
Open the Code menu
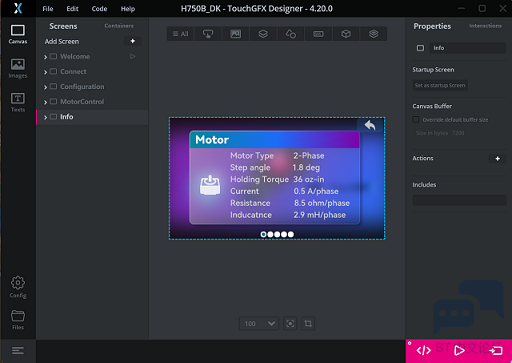[99, 9]
